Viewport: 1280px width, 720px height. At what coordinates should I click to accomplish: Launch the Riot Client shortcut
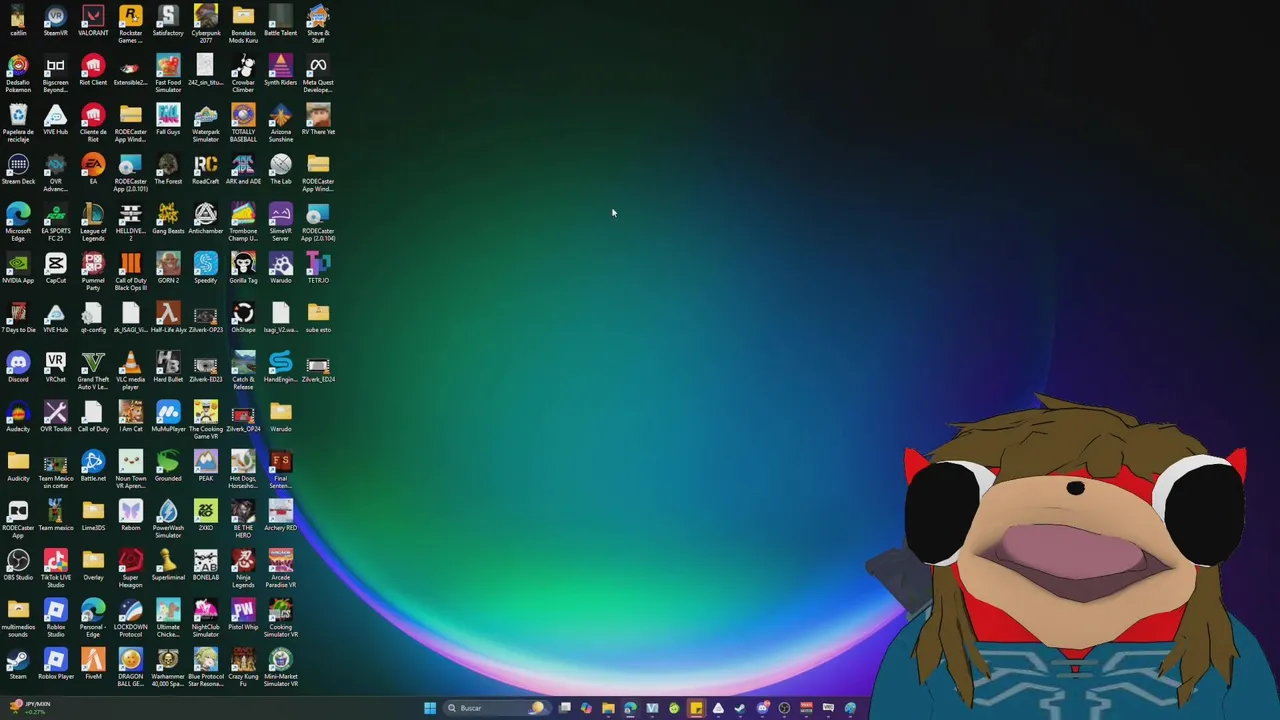(93, 71)
